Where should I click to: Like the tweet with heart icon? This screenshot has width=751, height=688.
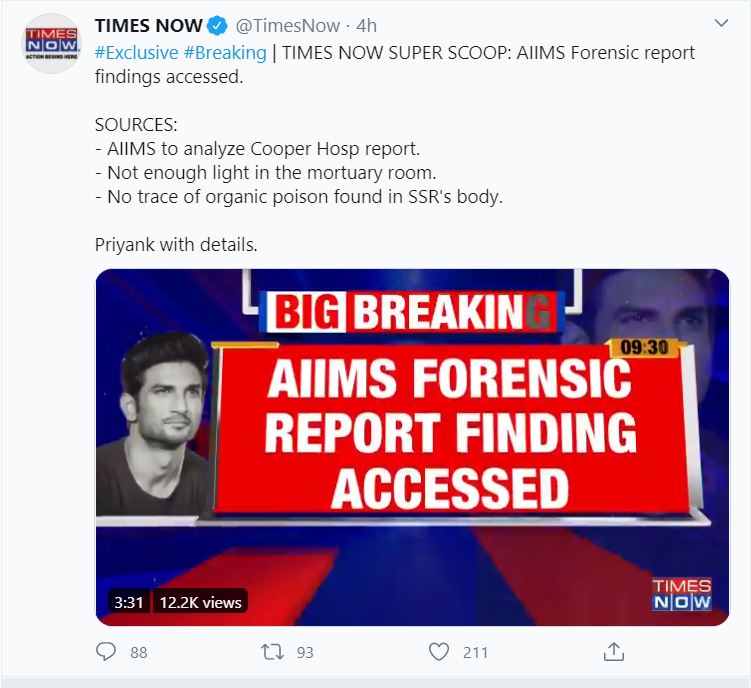pyautogui.click(x=438, y=651)
